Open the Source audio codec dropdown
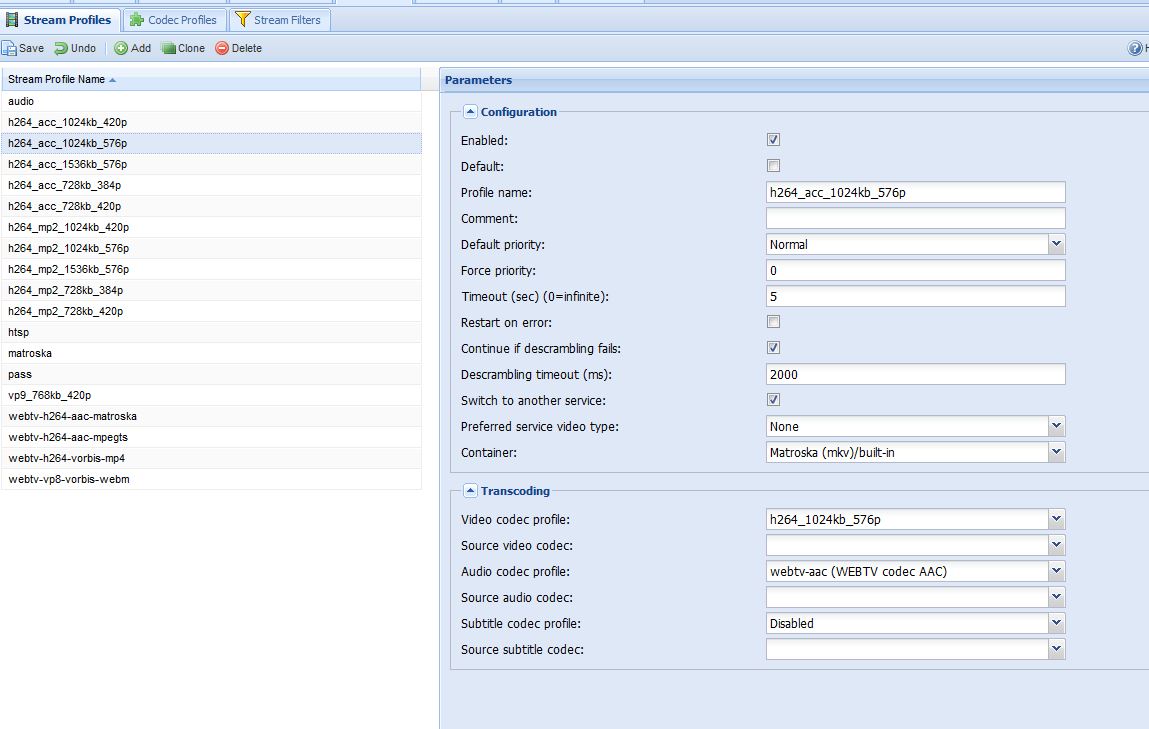 1056,597
